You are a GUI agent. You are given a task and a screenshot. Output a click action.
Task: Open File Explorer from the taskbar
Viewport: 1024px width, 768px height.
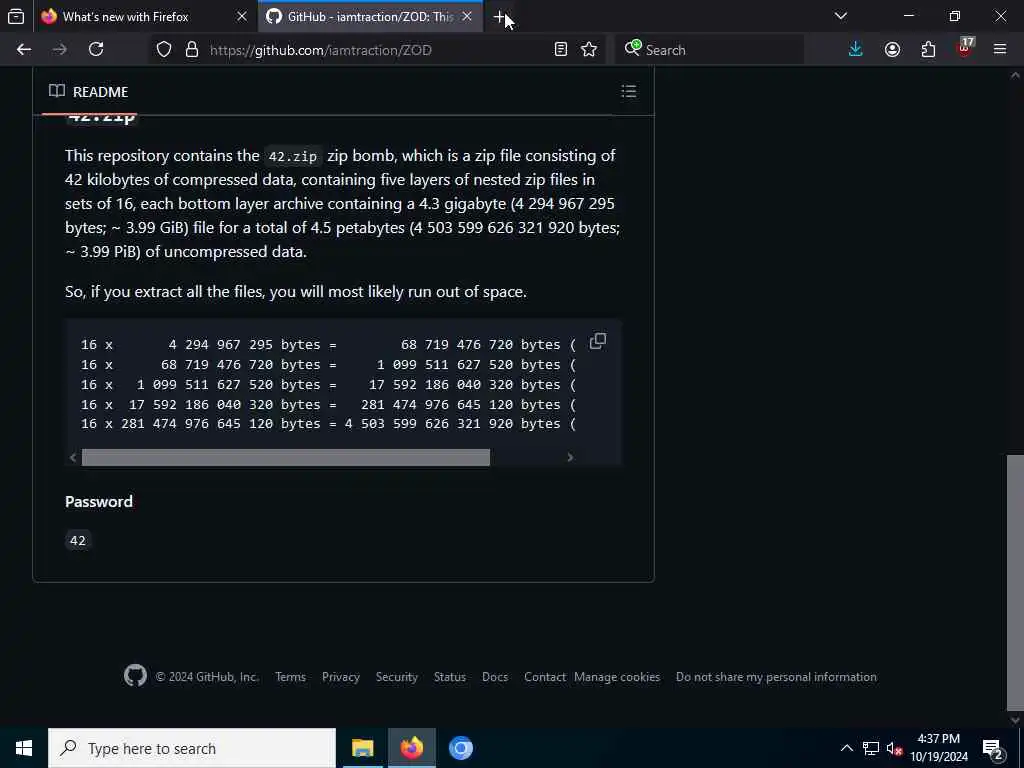(362, 748)
